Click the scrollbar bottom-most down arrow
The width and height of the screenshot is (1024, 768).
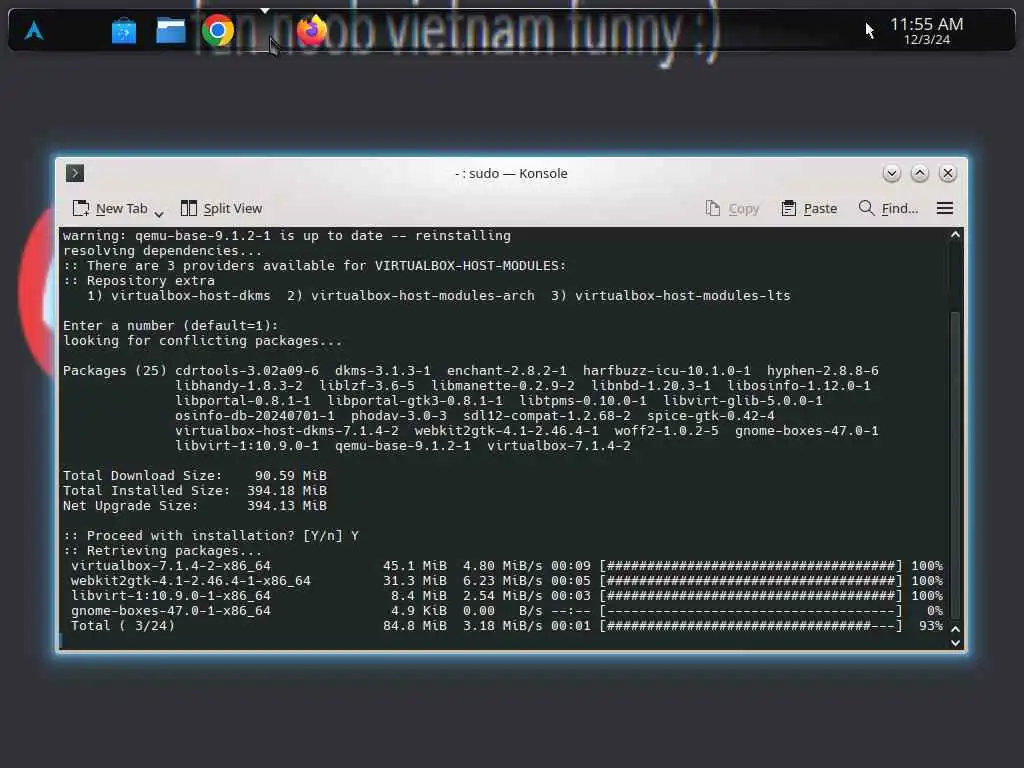(x=955, y=643)
